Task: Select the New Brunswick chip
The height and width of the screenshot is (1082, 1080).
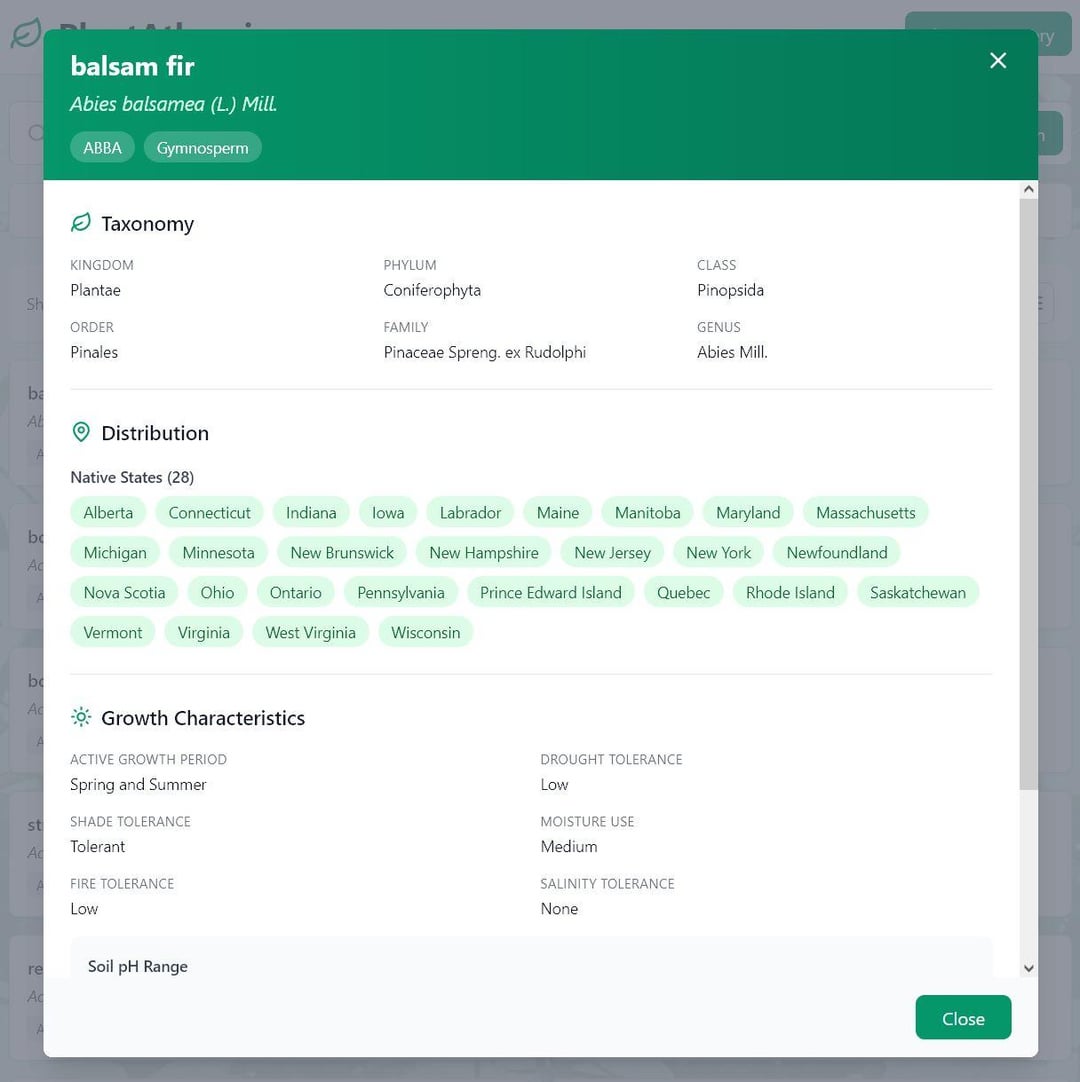Action: (342, 553)
